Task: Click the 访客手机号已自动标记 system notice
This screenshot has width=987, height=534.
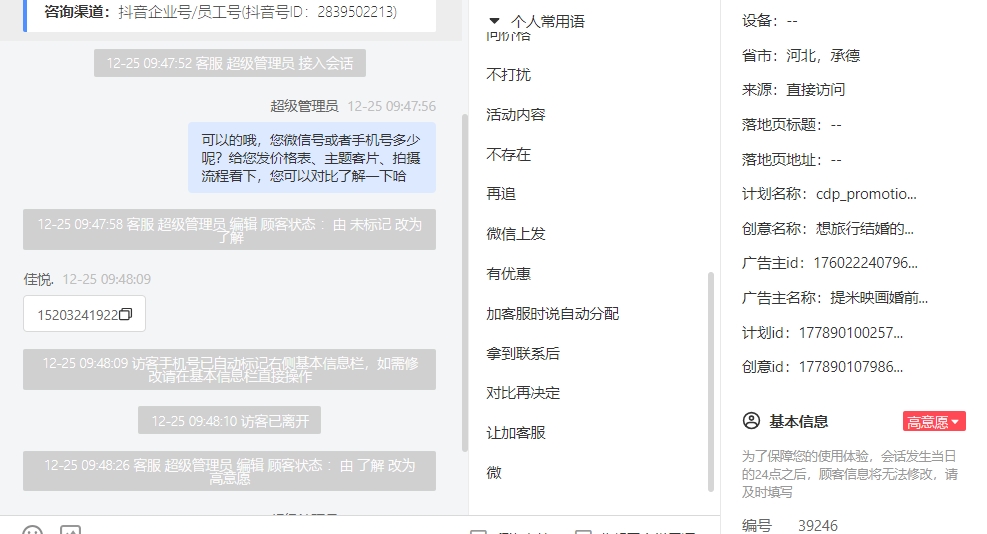Action: click(x=229, y=369)
